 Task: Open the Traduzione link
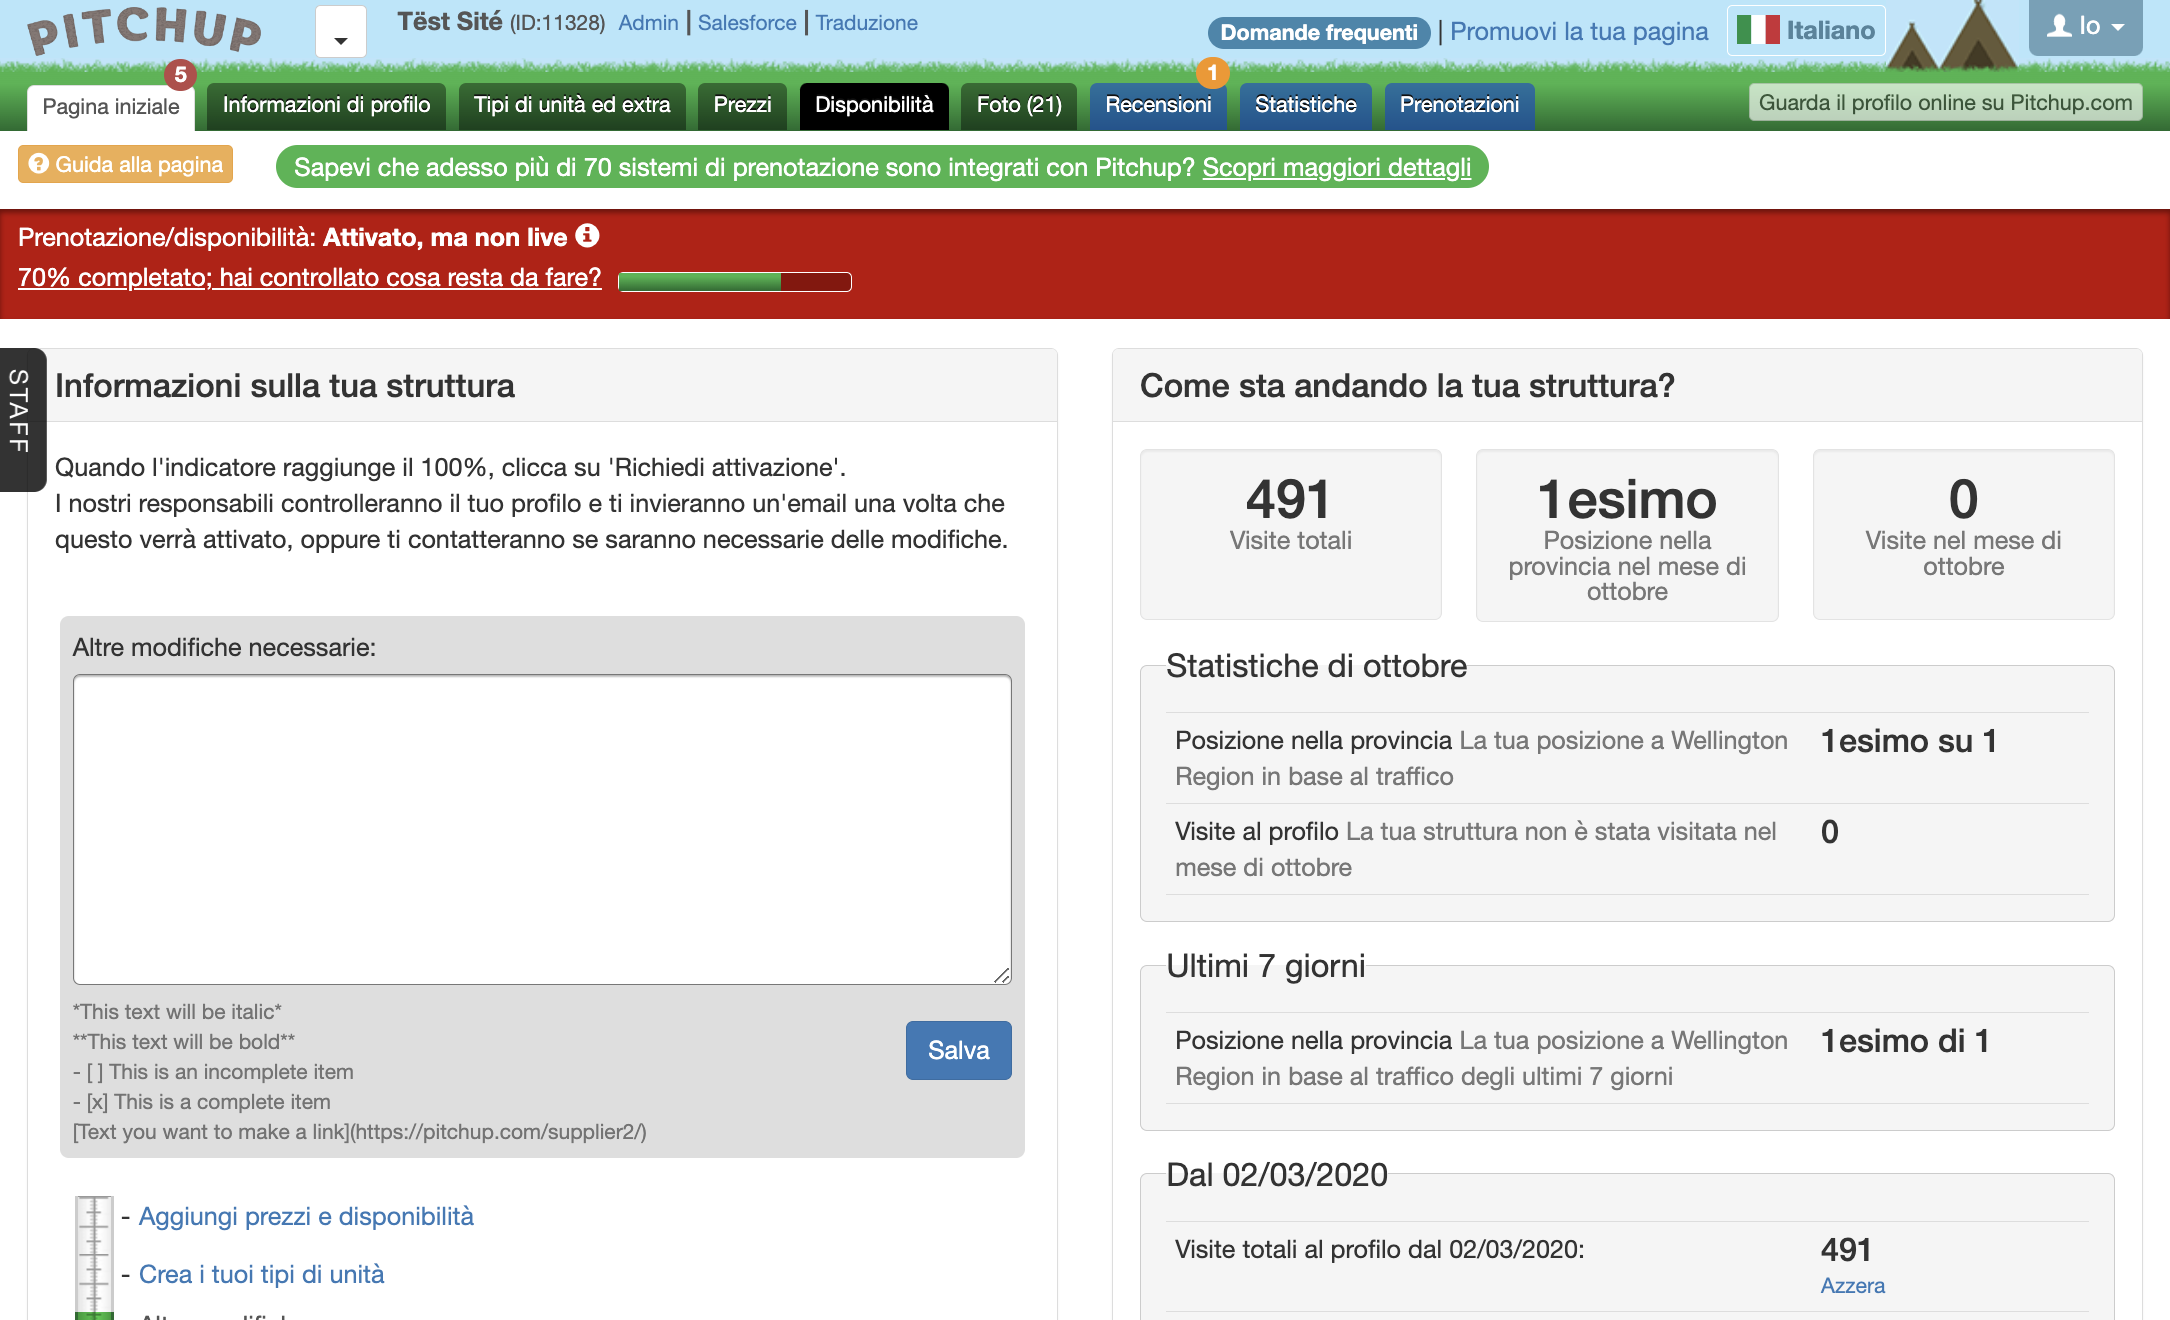866,23
